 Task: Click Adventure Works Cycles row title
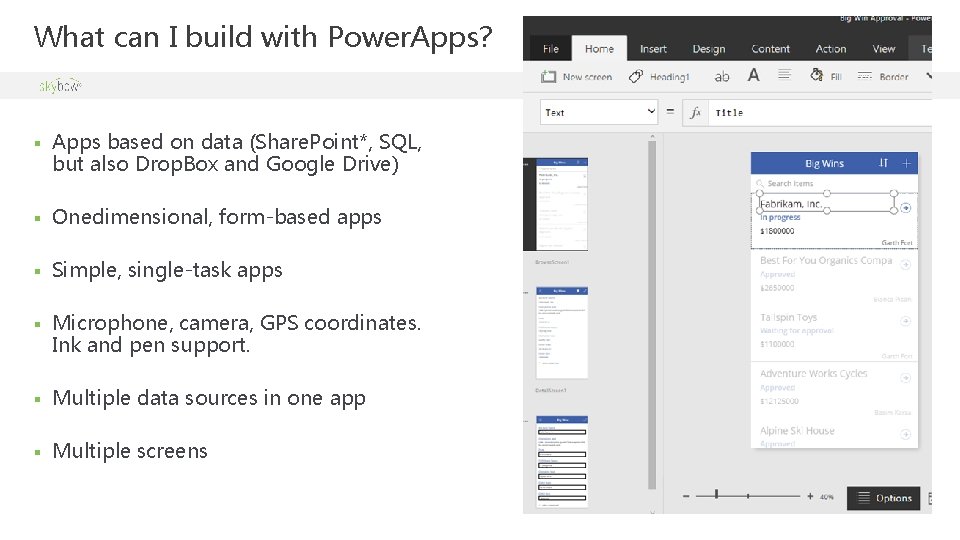coord(814,373)
